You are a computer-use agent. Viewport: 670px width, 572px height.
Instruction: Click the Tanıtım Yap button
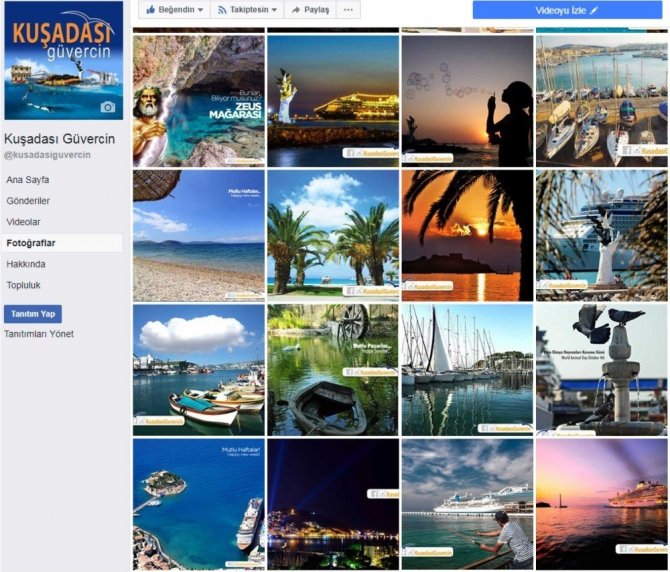pos(33,314)
